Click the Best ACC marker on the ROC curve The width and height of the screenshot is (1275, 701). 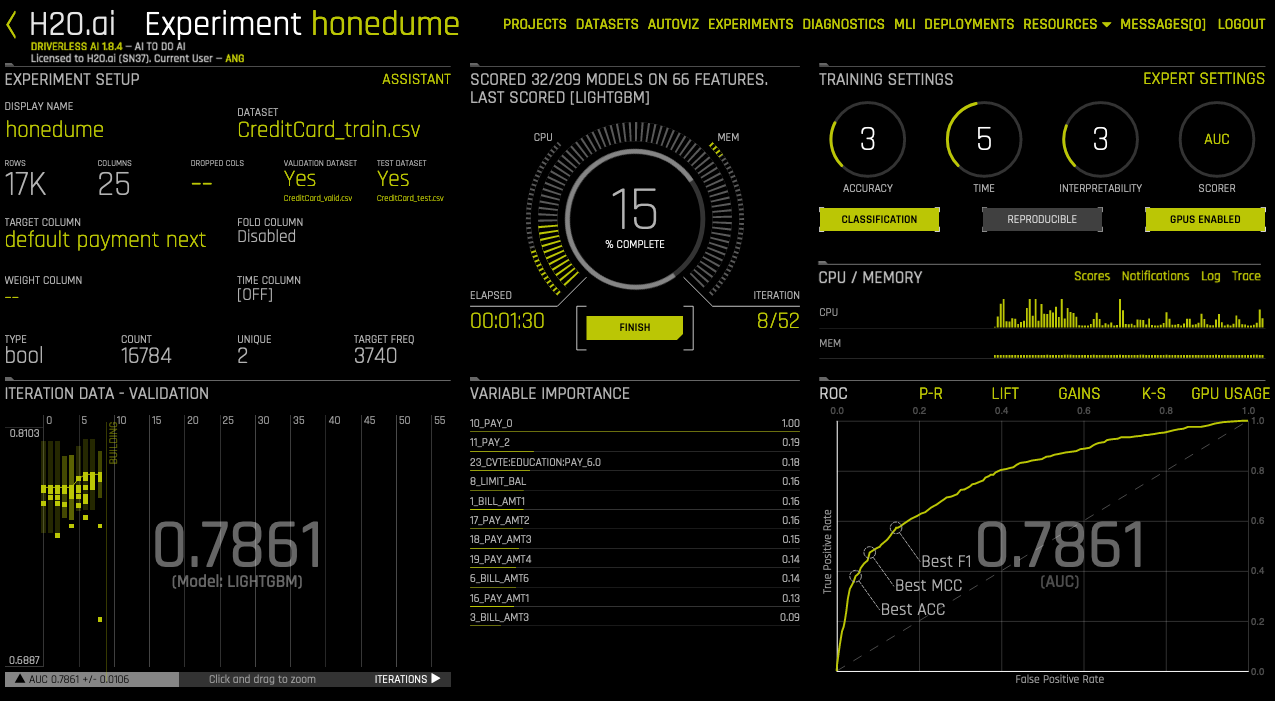point(855,575)
